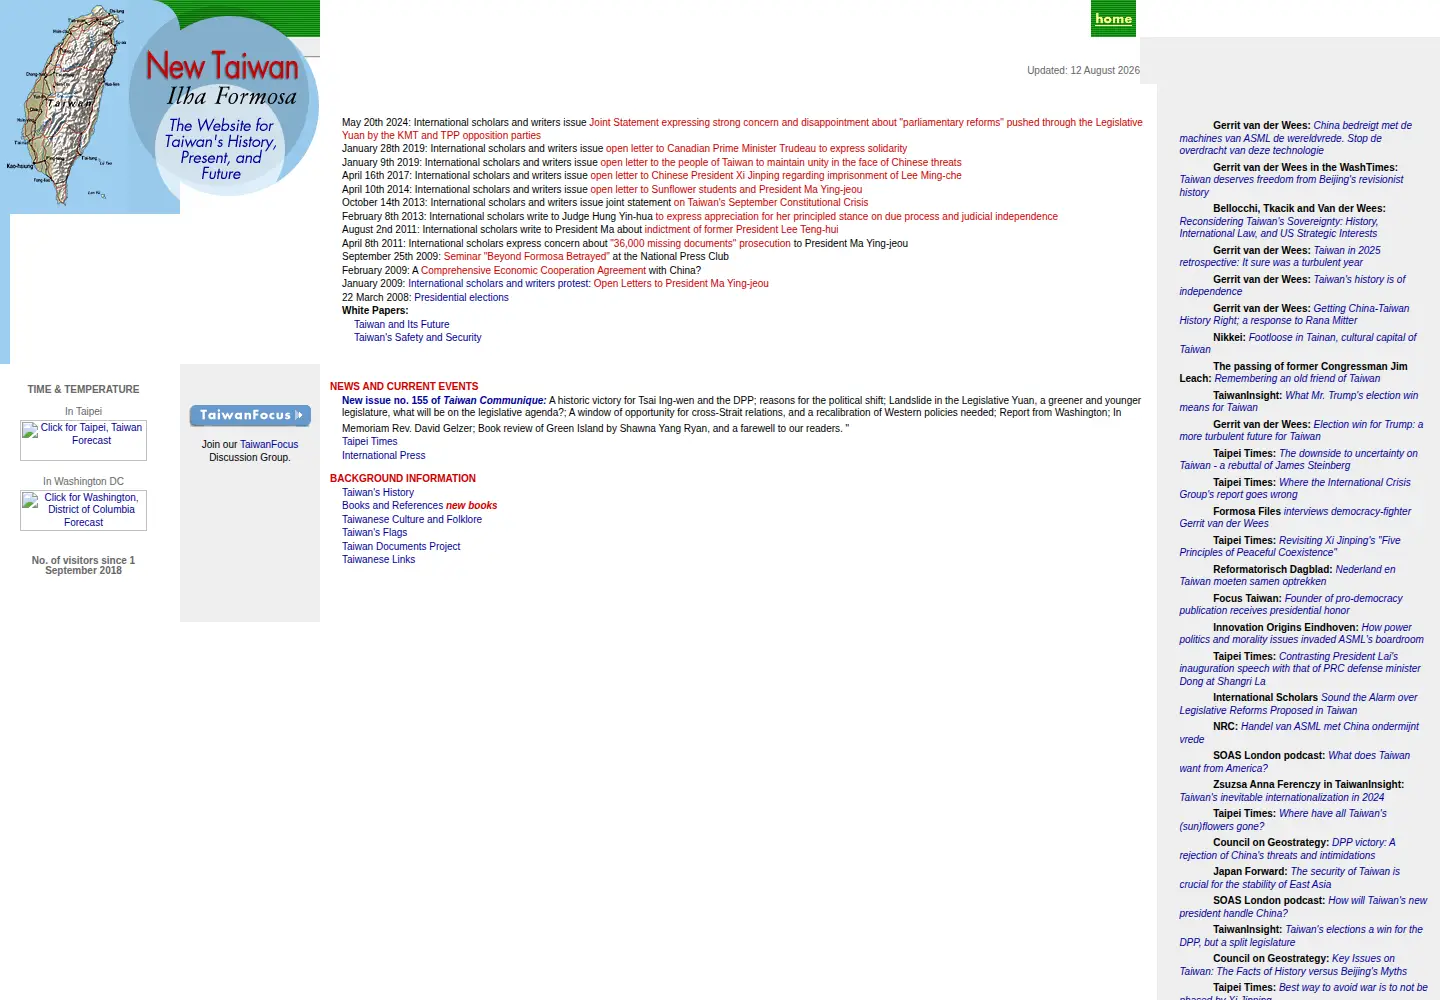Viewport: 1440px width, 1000px height.
Task: Open Taiwan's Safety and Security paper
Action: (418, 338)
